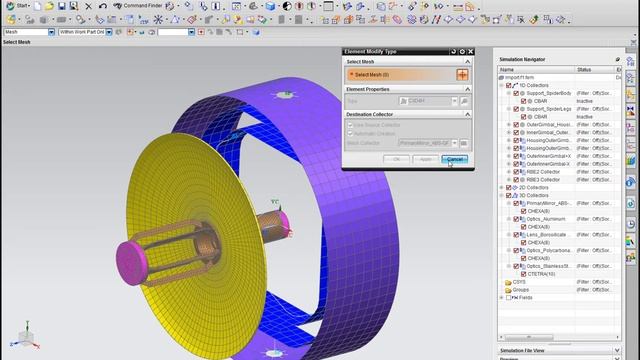Click the green up-arrow icon in second toolbar row
Viewport: 640px width, 360px height.
[x=534, y=19]
